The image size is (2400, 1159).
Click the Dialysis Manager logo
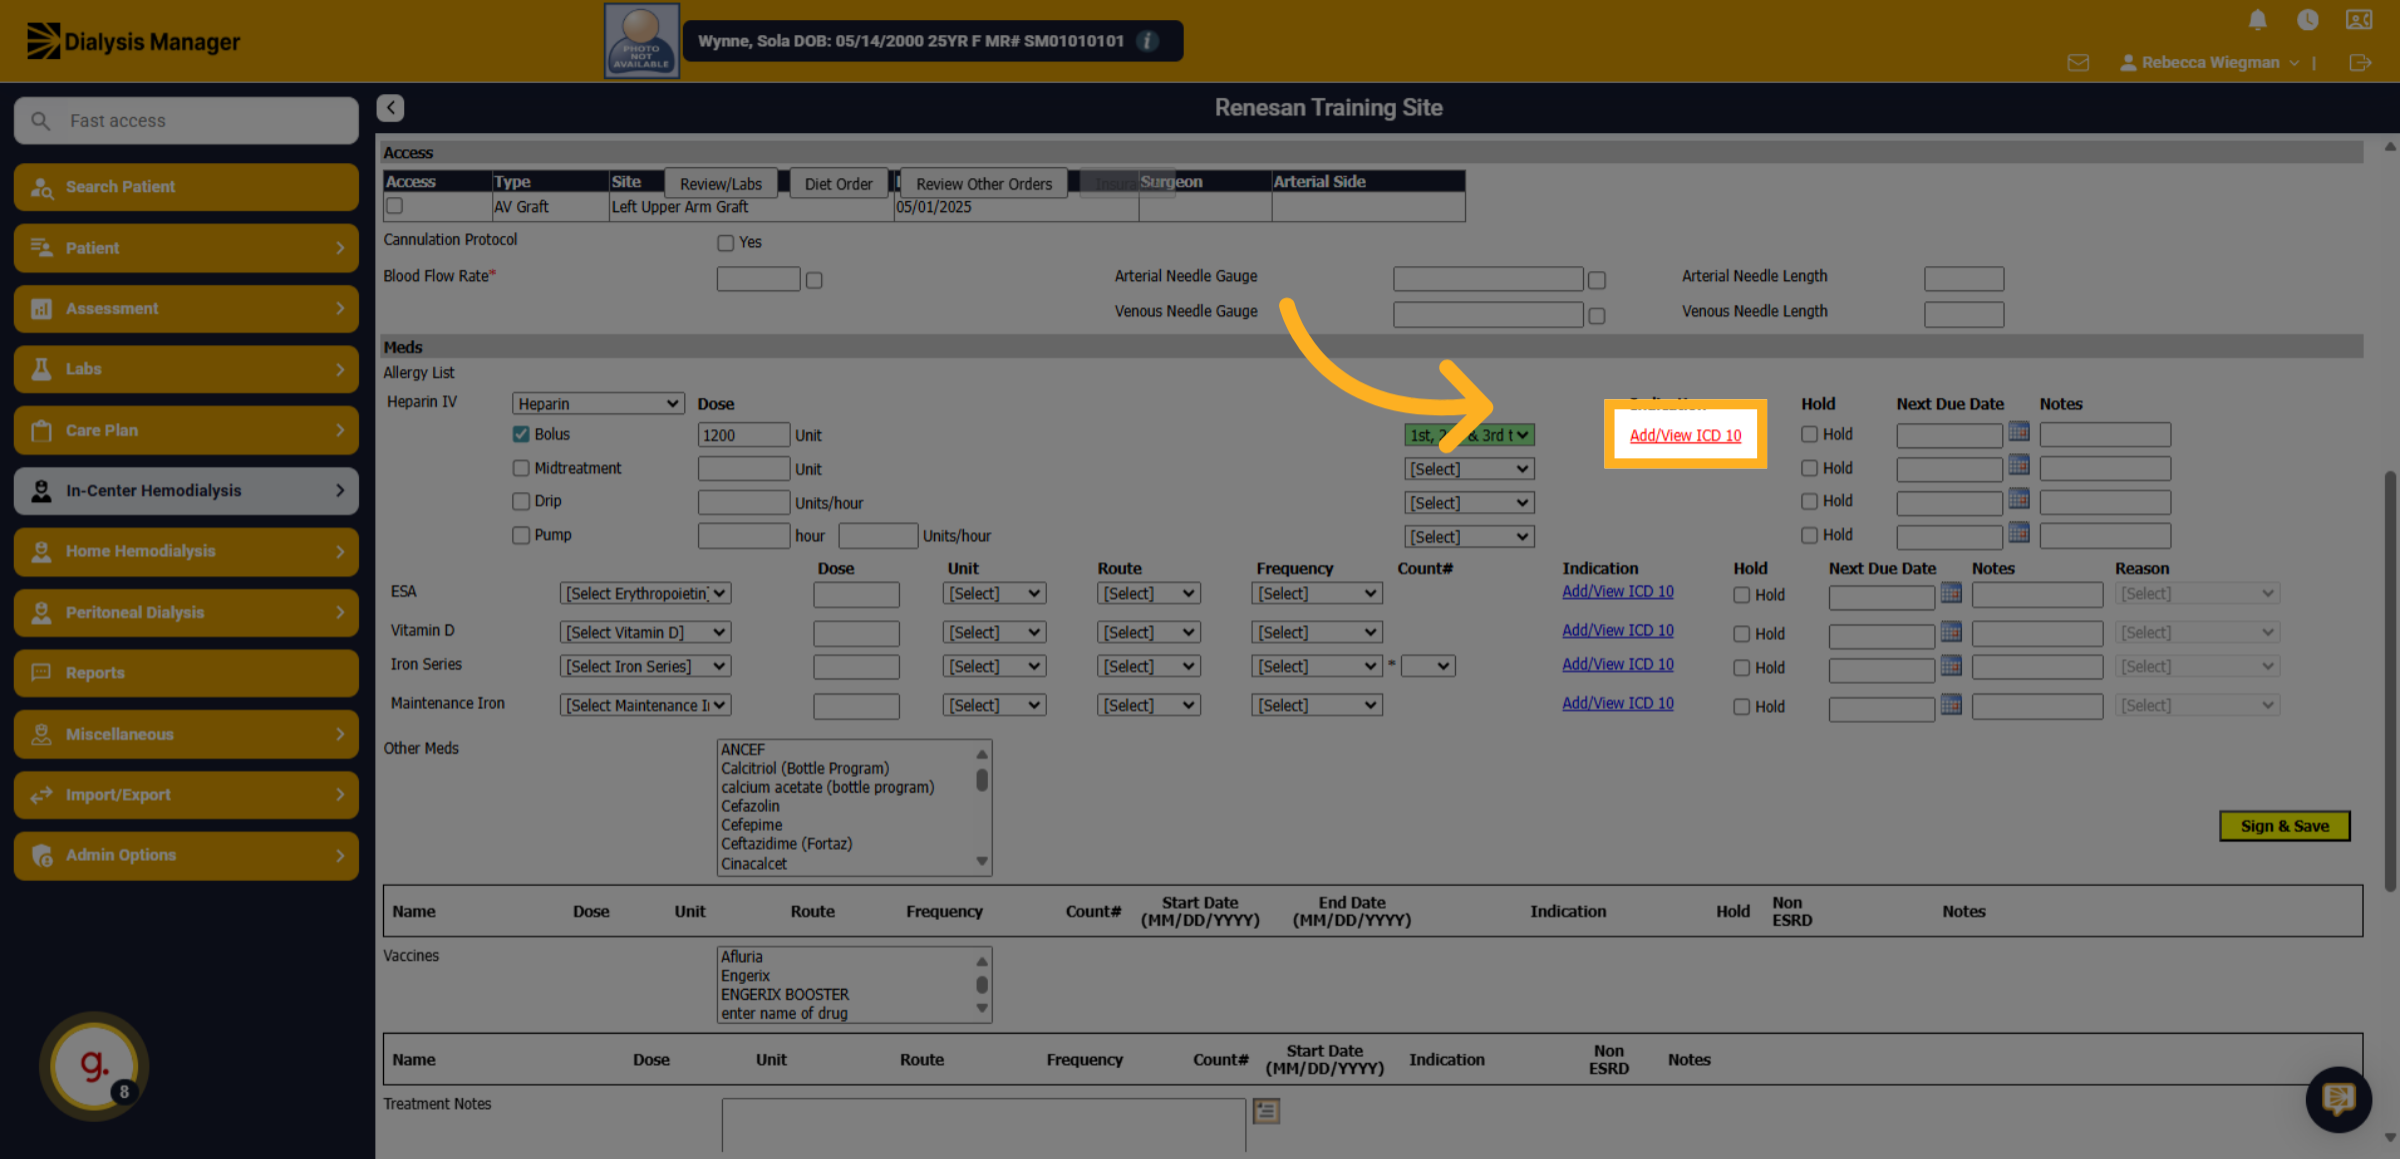coord(133,41)
